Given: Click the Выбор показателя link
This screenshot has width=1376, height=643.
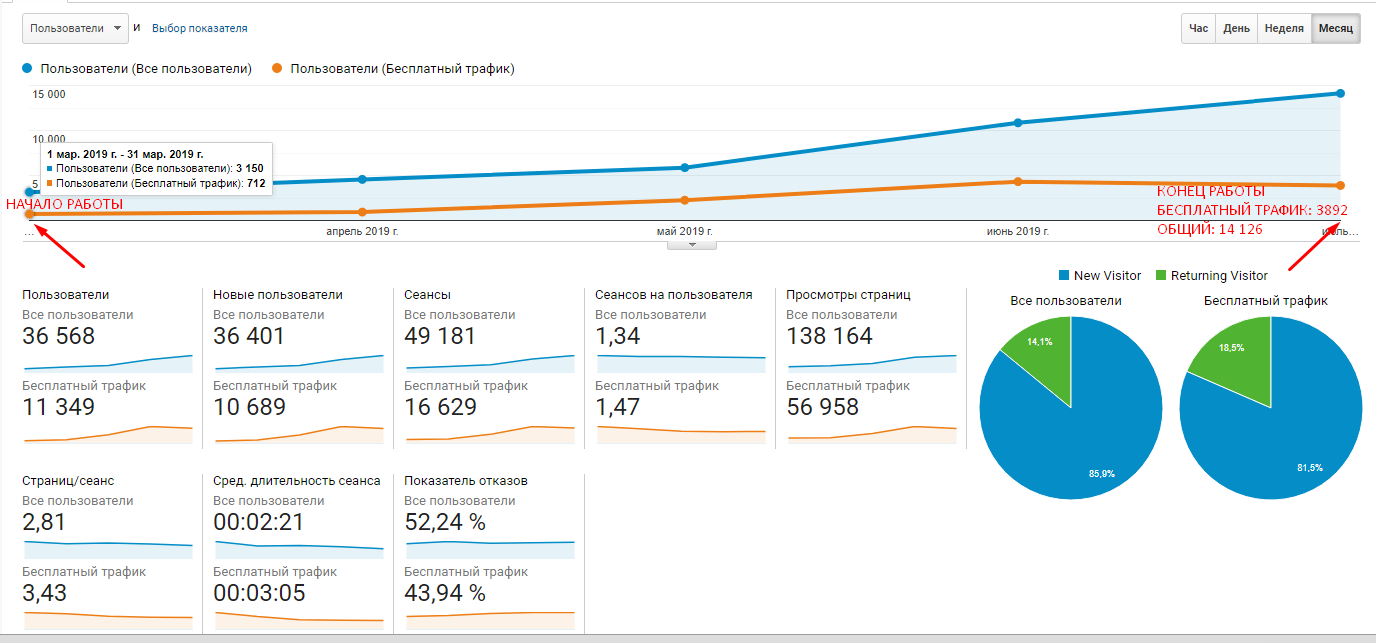Looking at the screenshot, I should pyautogui.click(x=200, y=29).
